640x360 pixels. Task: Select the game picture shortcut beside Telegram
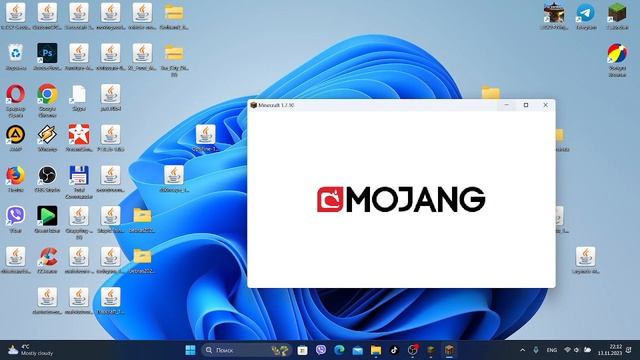point(554,13)
